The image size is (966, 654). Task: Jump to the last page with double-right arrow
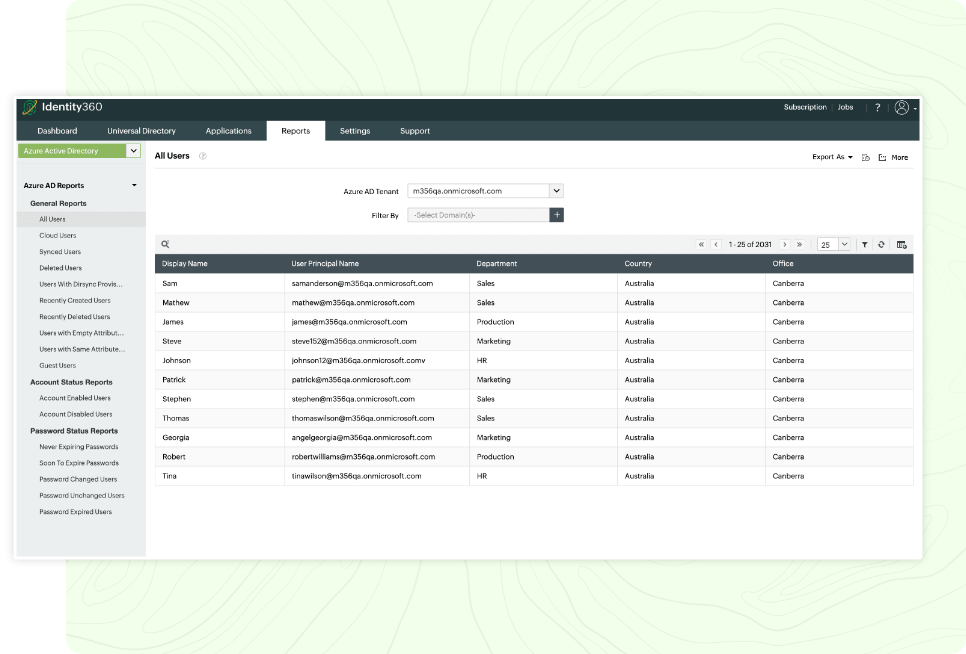[799, 244]
